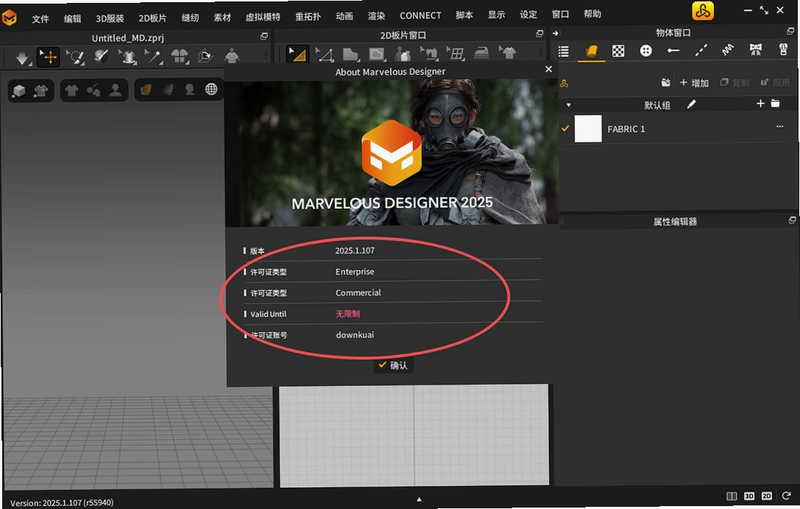The width and height of the screenshot is (800, 509).
Task: Open the yellow CONNECT badge in title bar
Action: (x=703, y=11)
